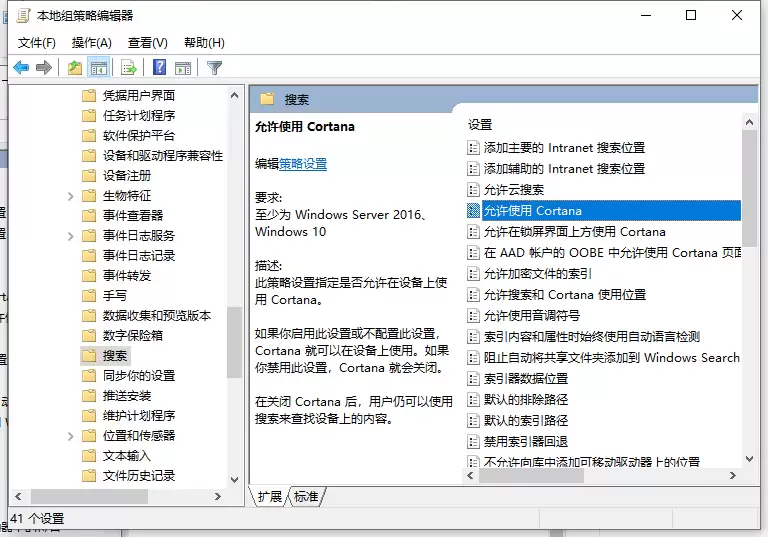Click the folder icon in the 搜索 header
The height and width of the screenshot is (537, 768).
coord(267,99)
